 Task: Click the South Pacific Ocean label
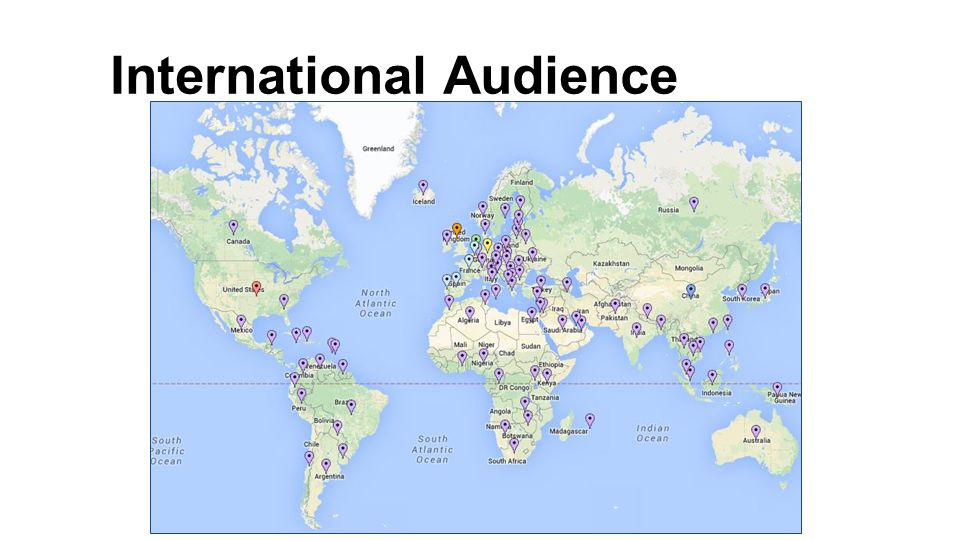tap(167, 451)
